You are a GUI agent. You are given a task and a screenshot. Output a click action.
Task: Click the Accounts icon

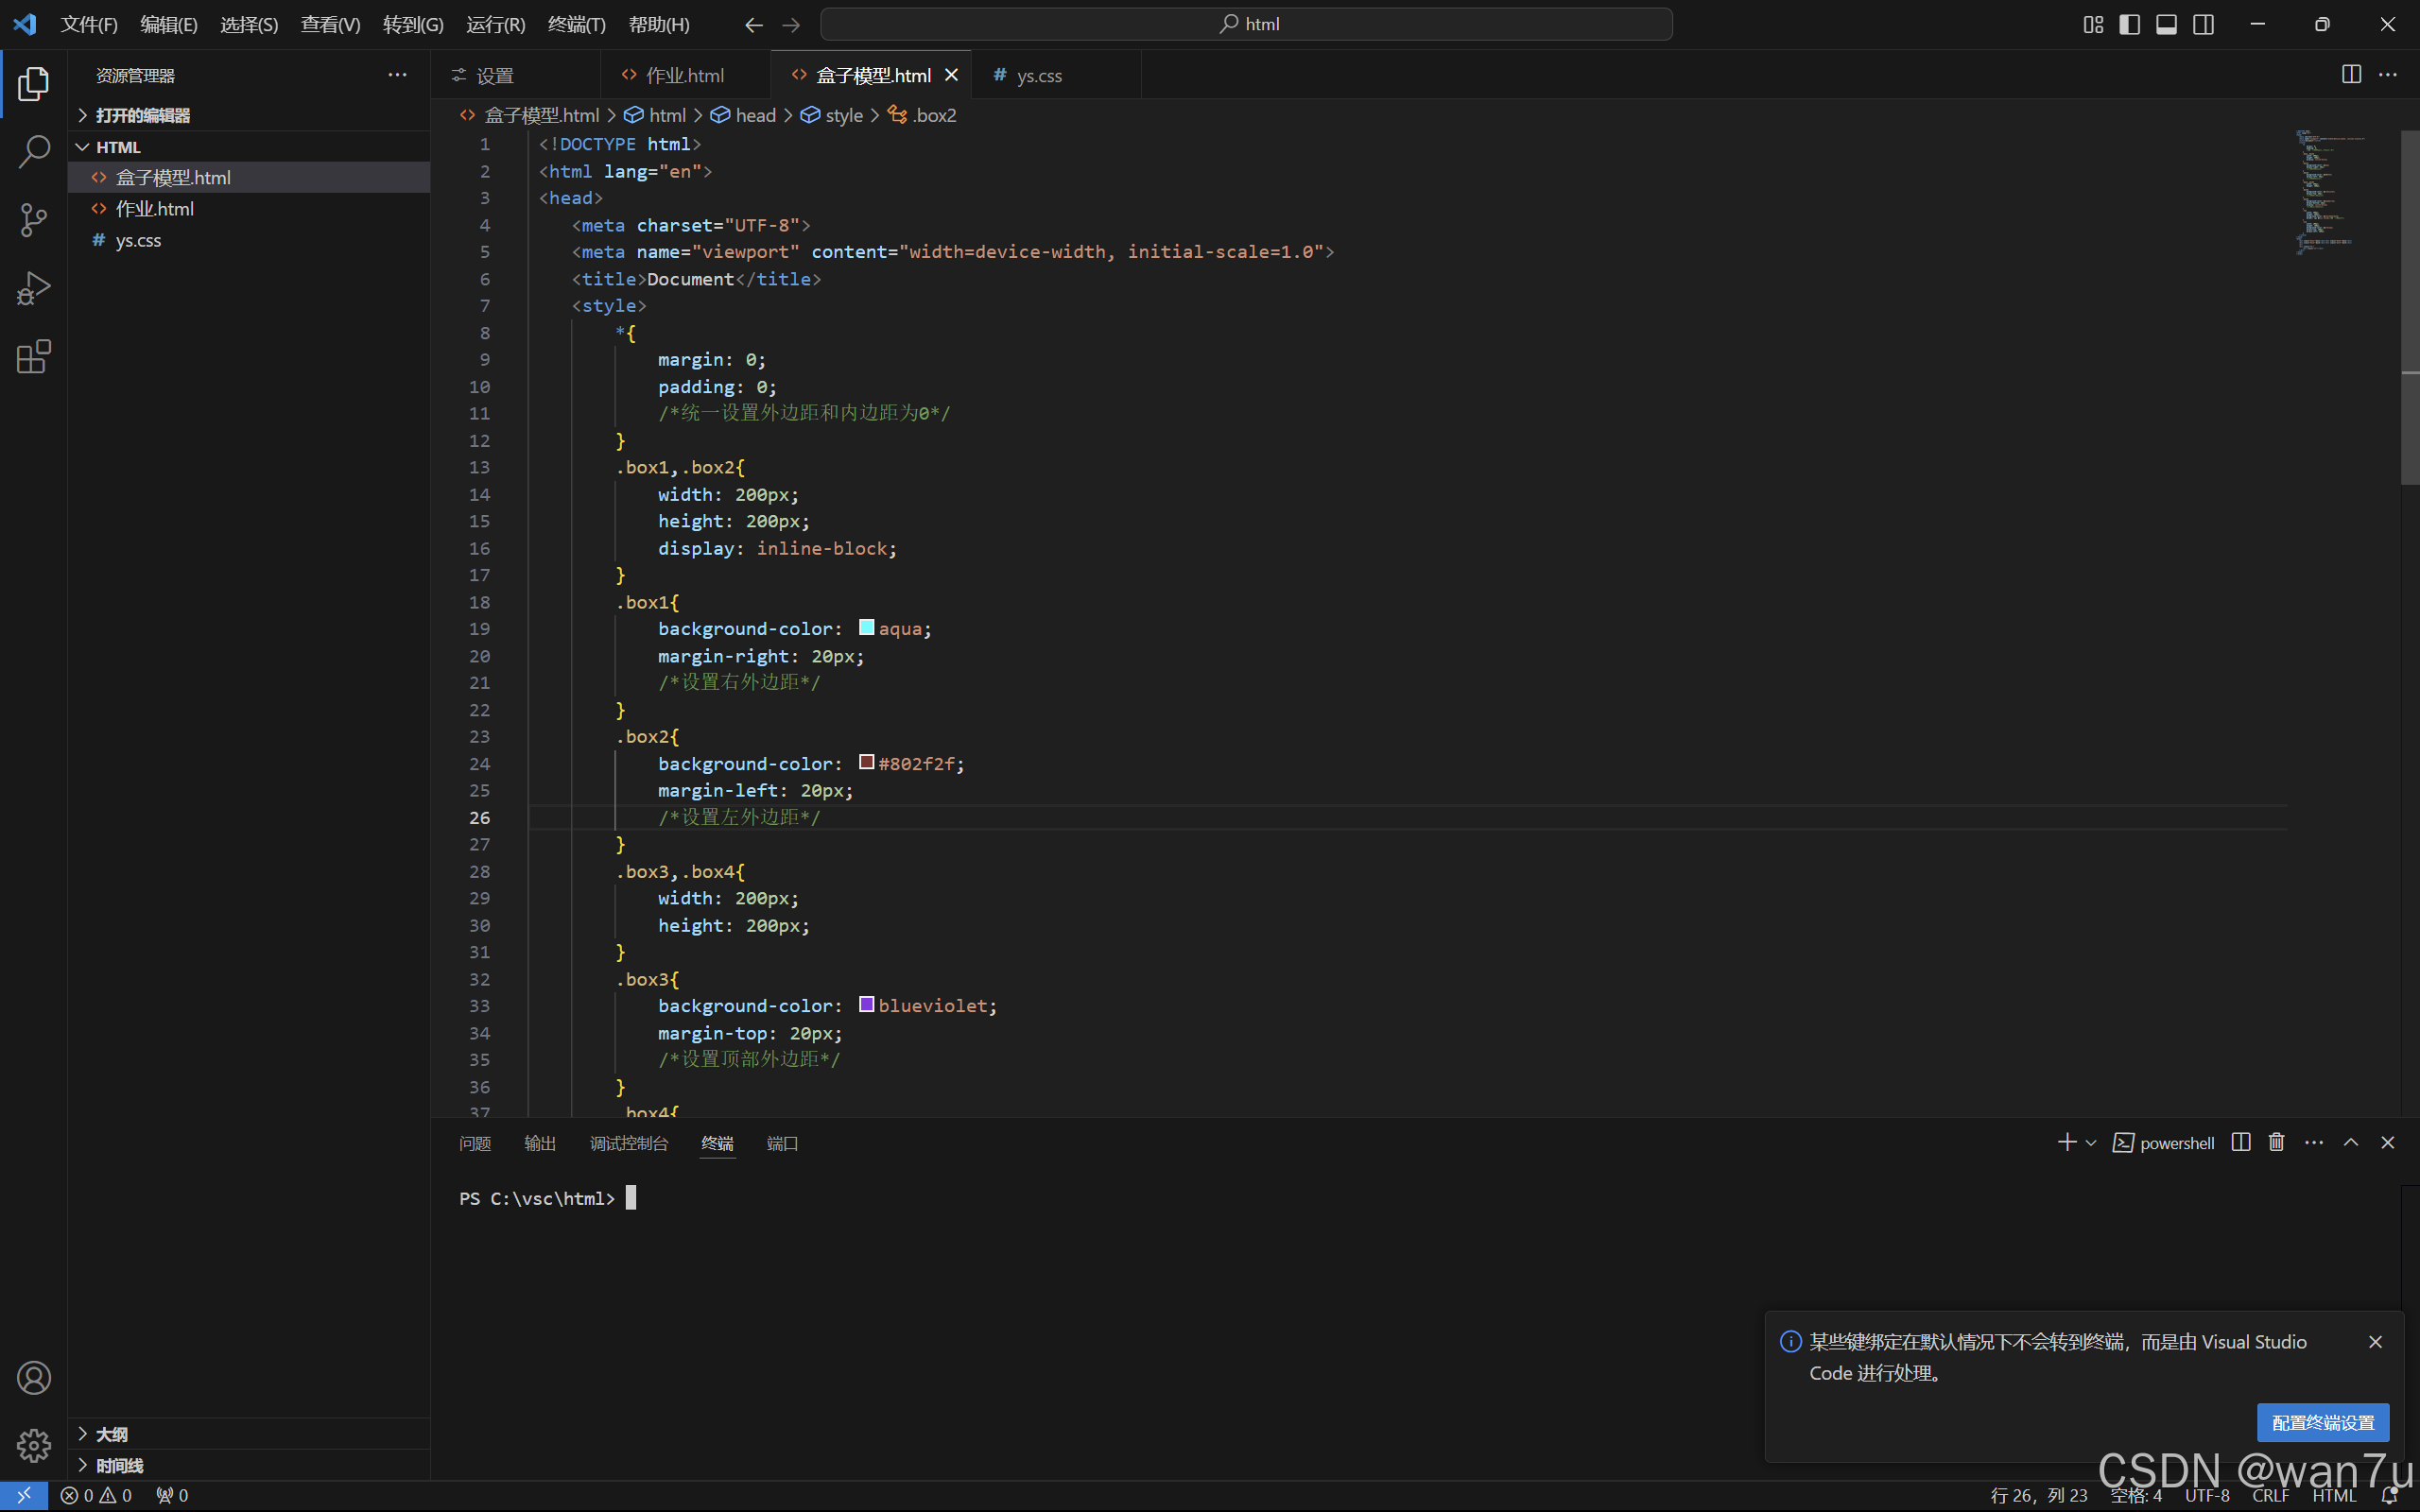coord(34,1378)
